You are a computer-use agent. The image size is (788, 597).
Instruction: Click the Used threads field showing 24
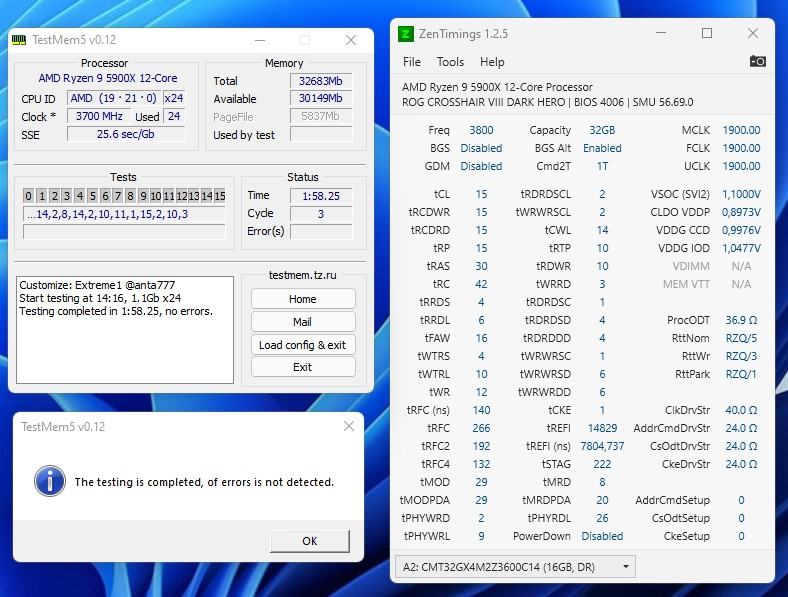(x=174, y=116)
